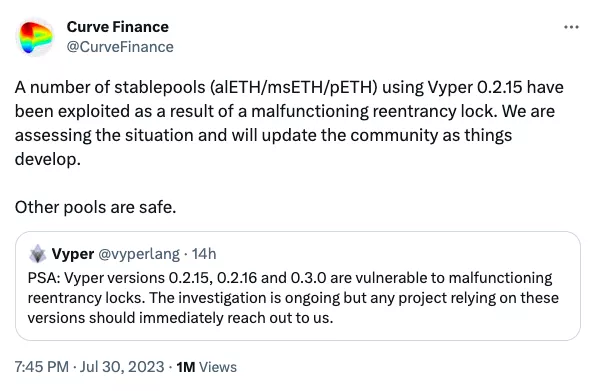Image resolution: width=596 pixels, height=391 pixels.
Task: Click the 7:45 PM tweet timestamp
Action: click(x=42, y=367)
